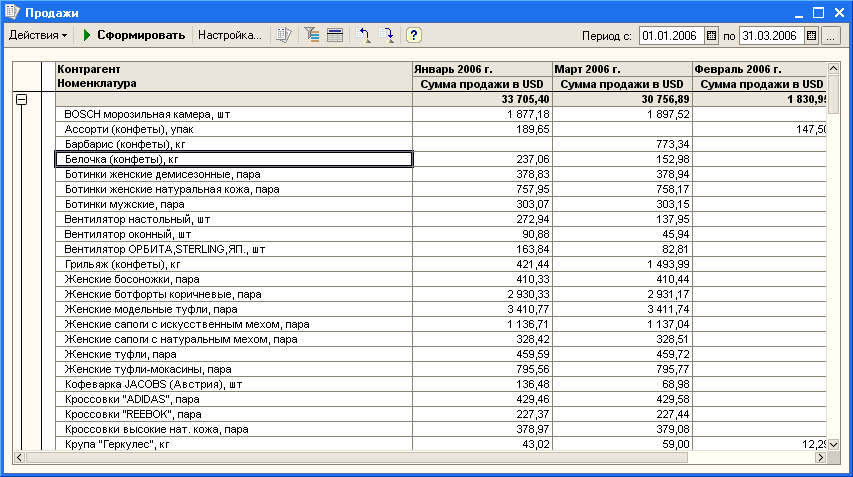
Task: Select row Женские туфли-мокасины, пара
Action: click(x=234, y=369)
